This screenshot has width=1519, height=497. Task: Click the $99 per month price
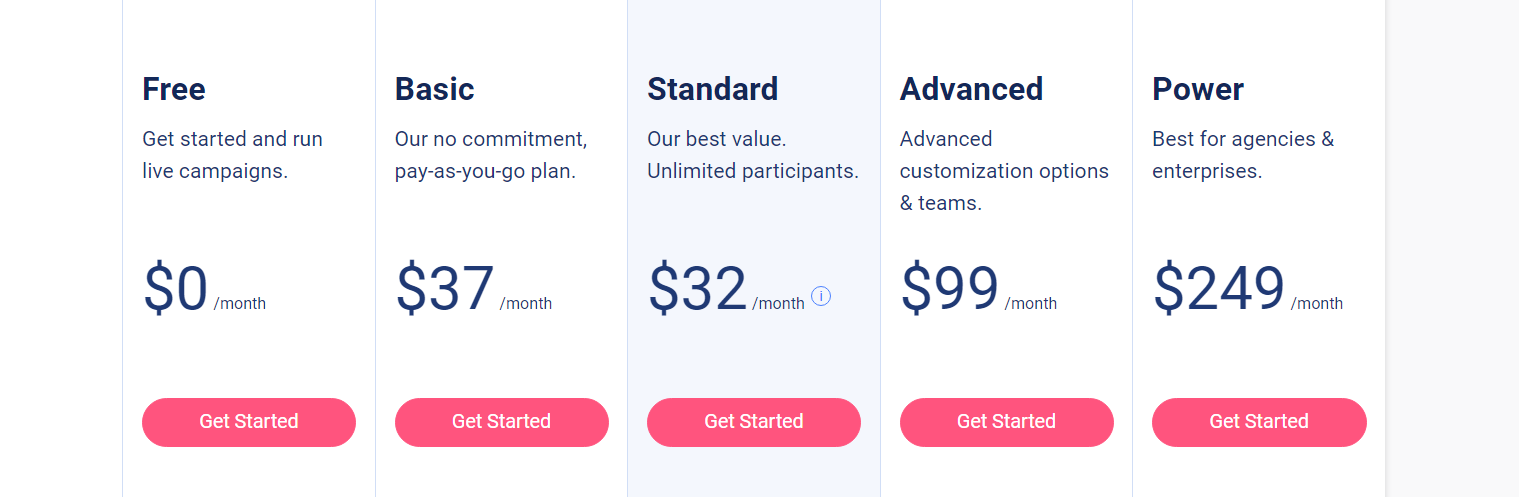(950, 289)
